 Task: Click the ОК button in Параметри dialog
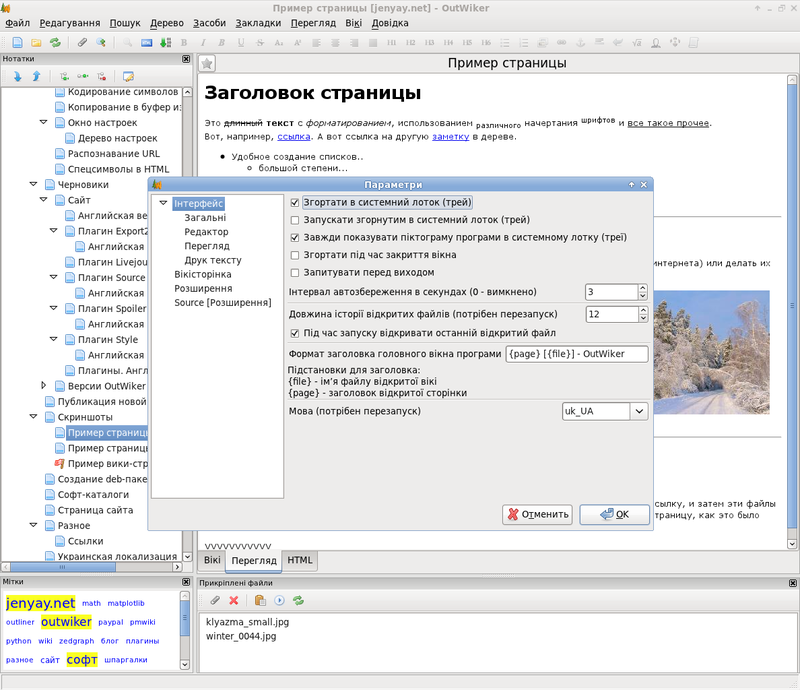613,514
